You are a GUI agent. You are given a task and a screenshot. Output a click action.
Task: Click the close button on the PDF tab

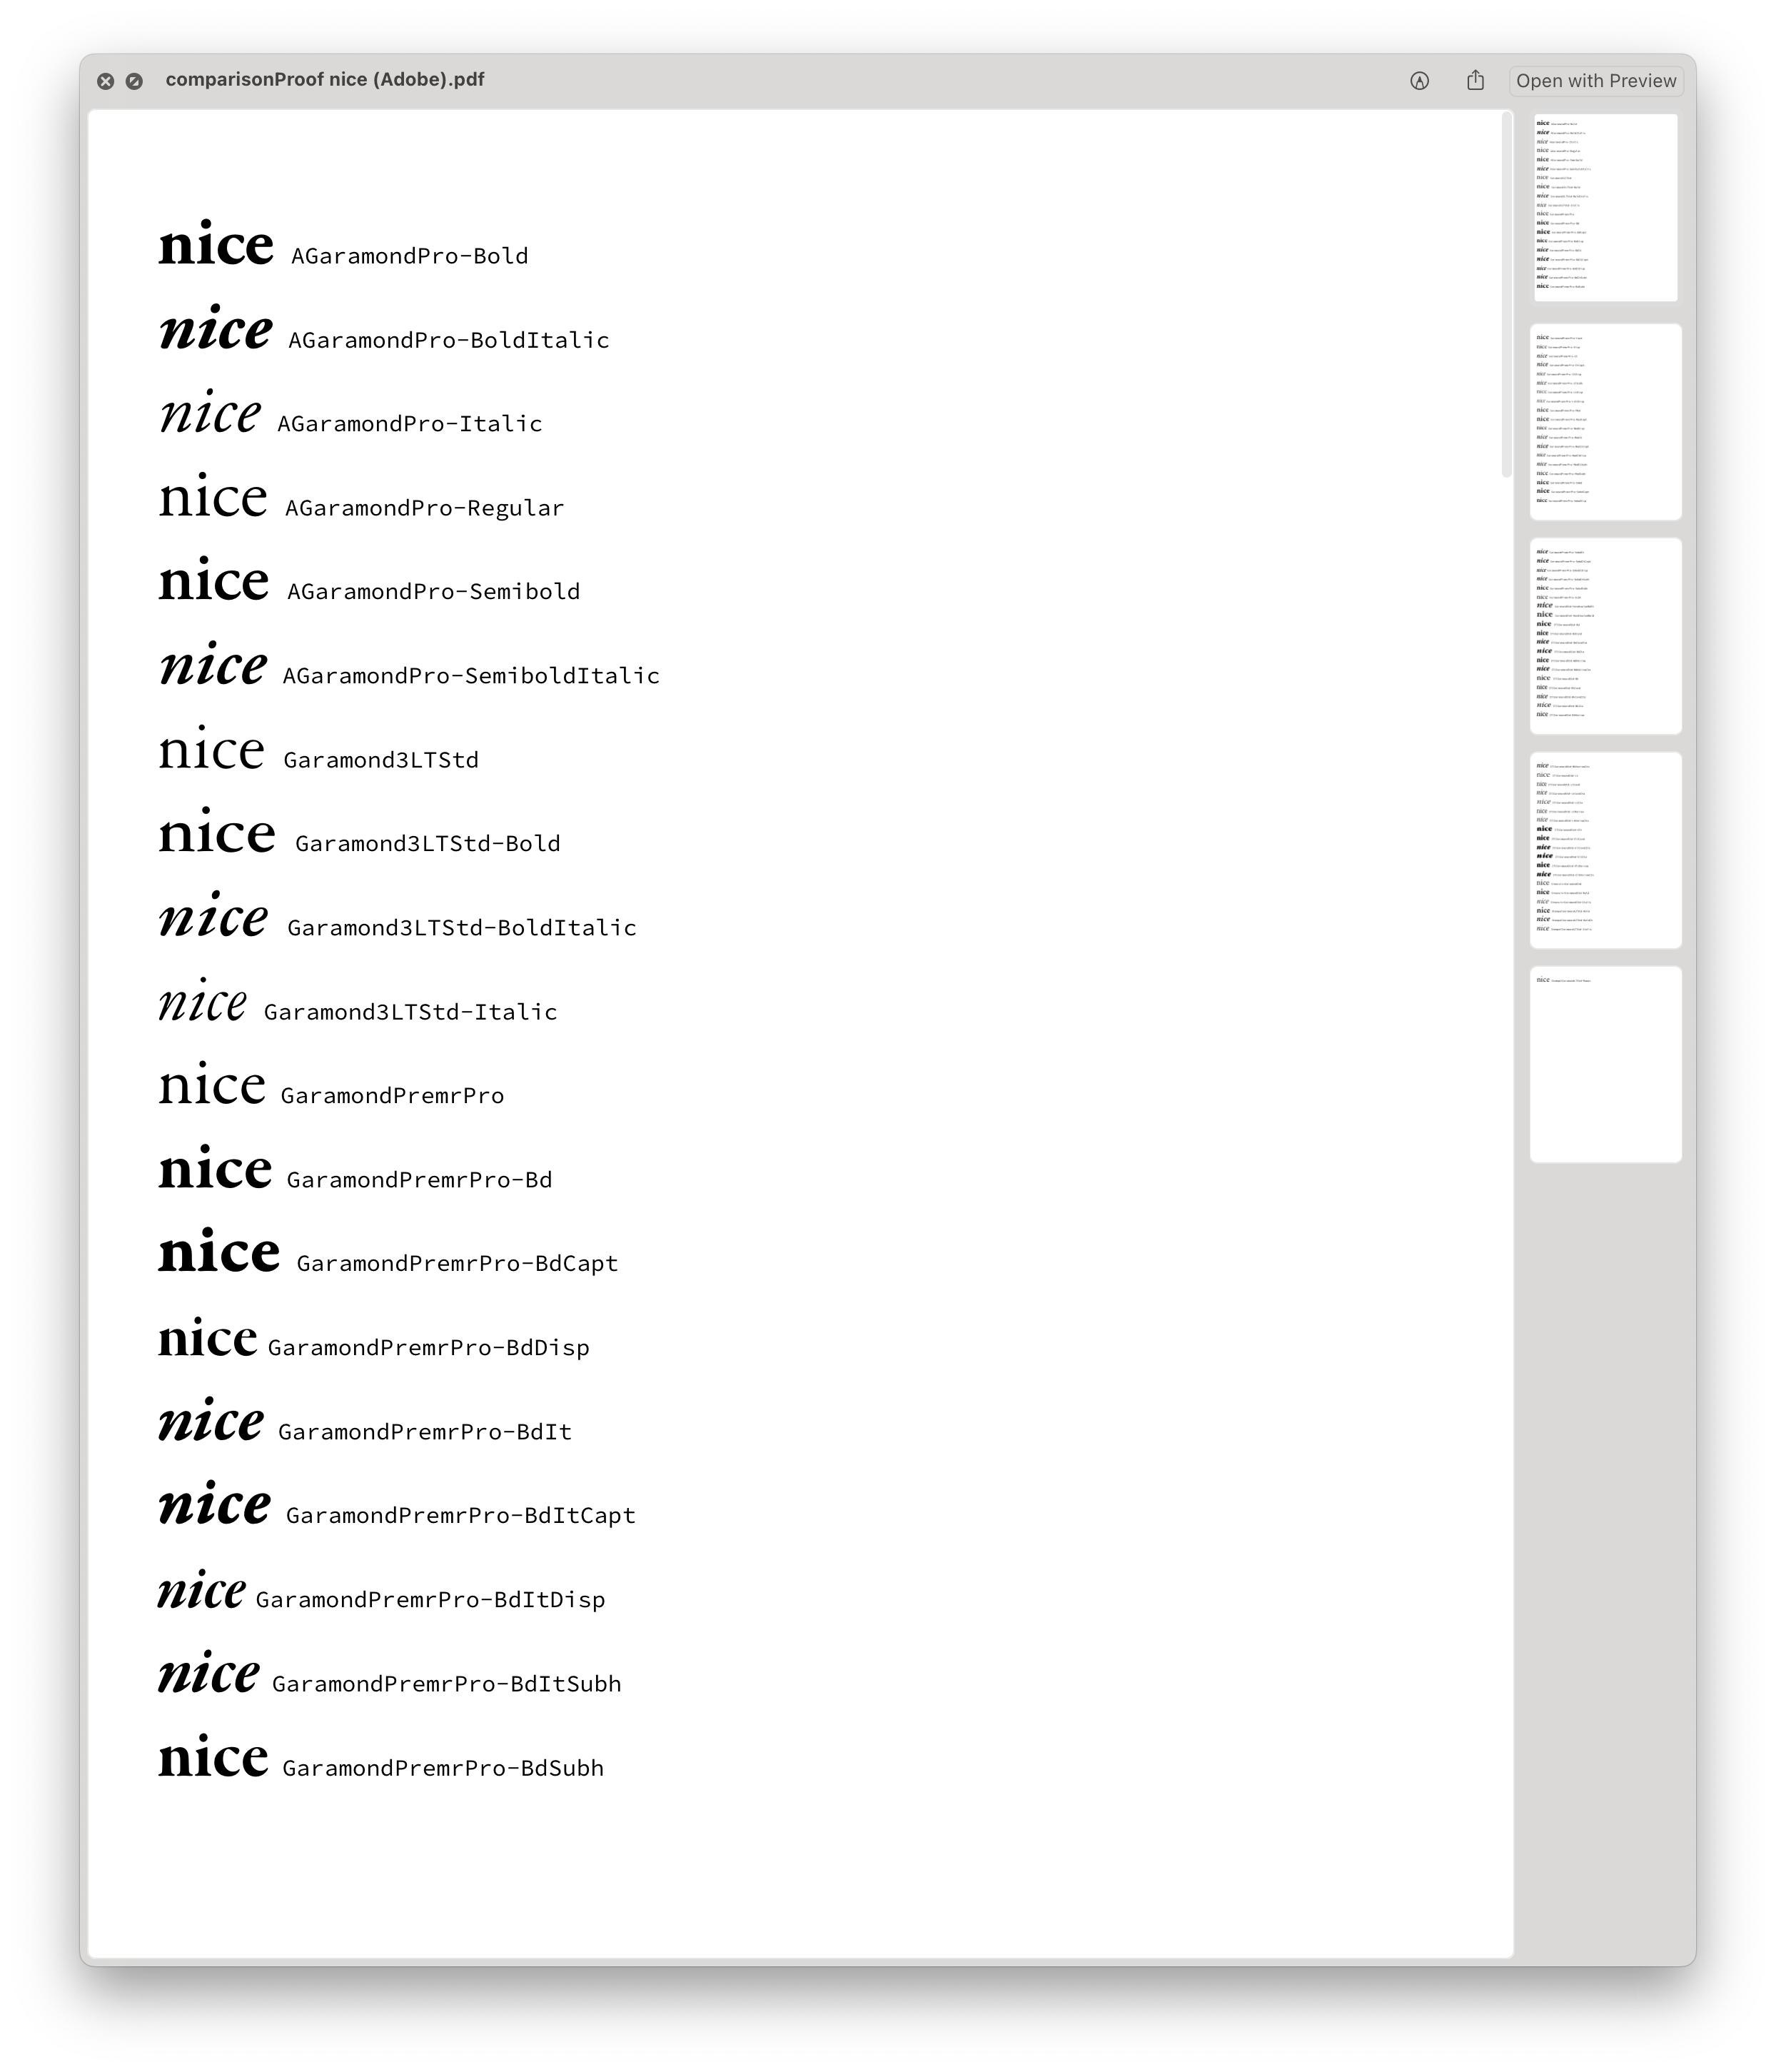[x=106, y=79]
